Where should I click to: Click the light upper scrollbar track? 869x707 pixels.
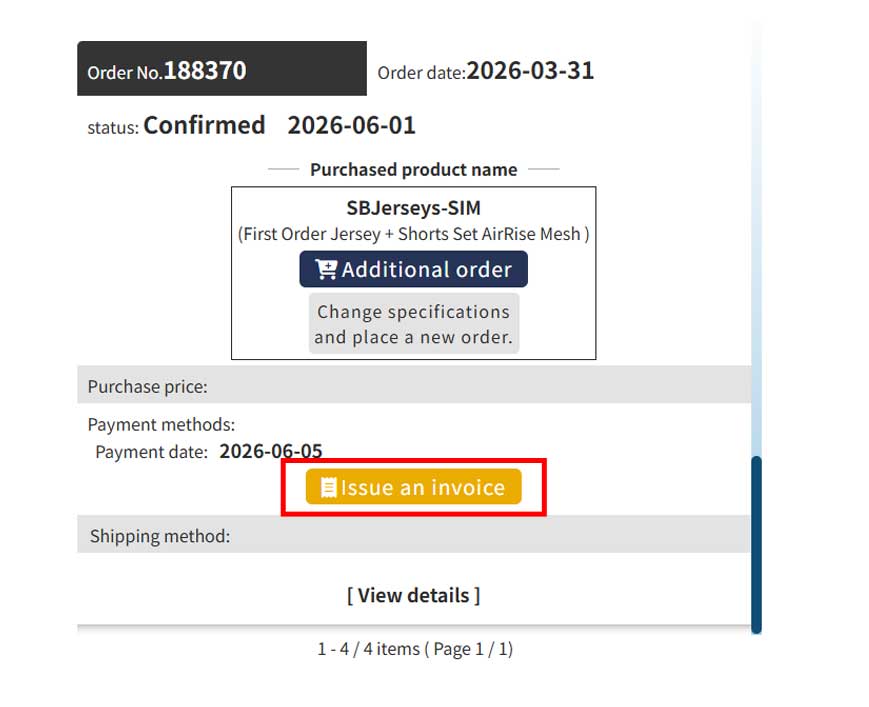pyautogui.click(x=756, y=238)
